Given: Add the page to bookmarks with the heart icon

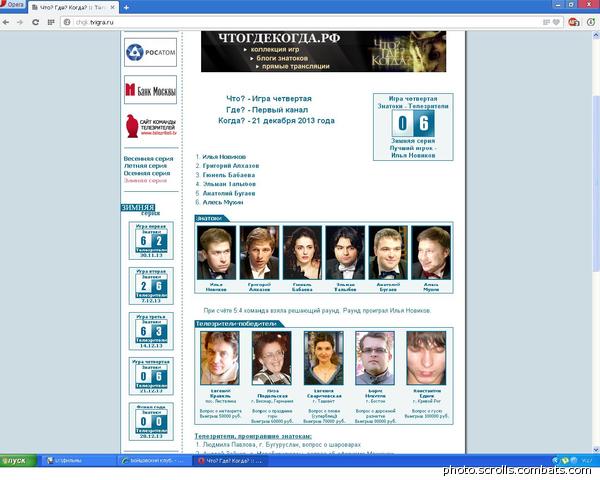Looking at the screenshot, I should 556,22.
